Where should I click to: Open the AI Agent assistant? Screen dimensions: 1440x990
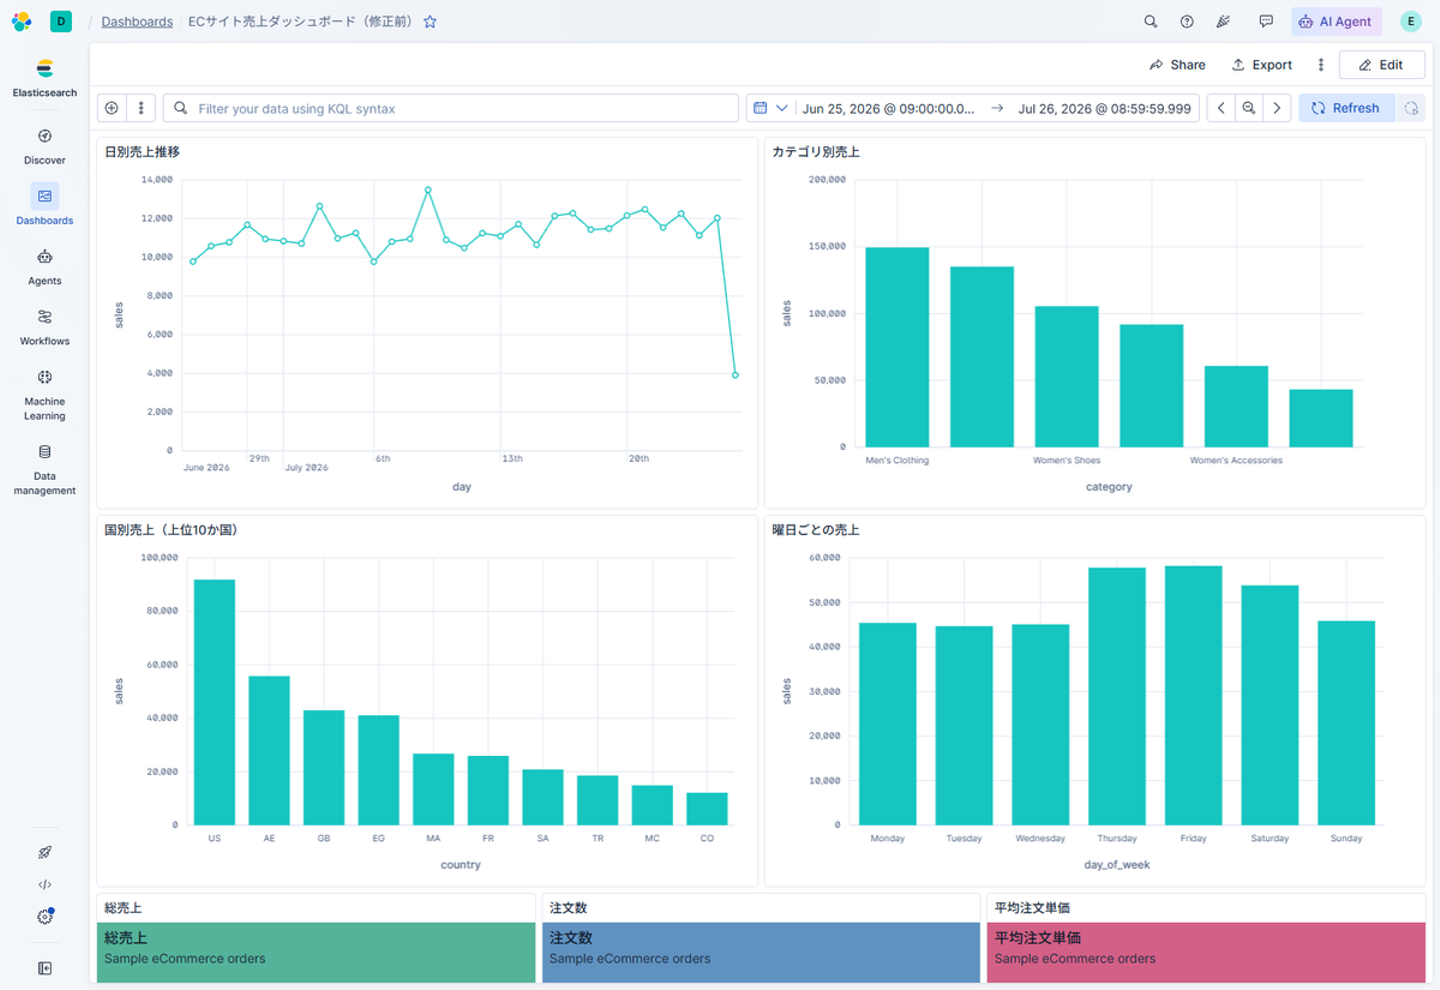click(x=1336, y=21)
